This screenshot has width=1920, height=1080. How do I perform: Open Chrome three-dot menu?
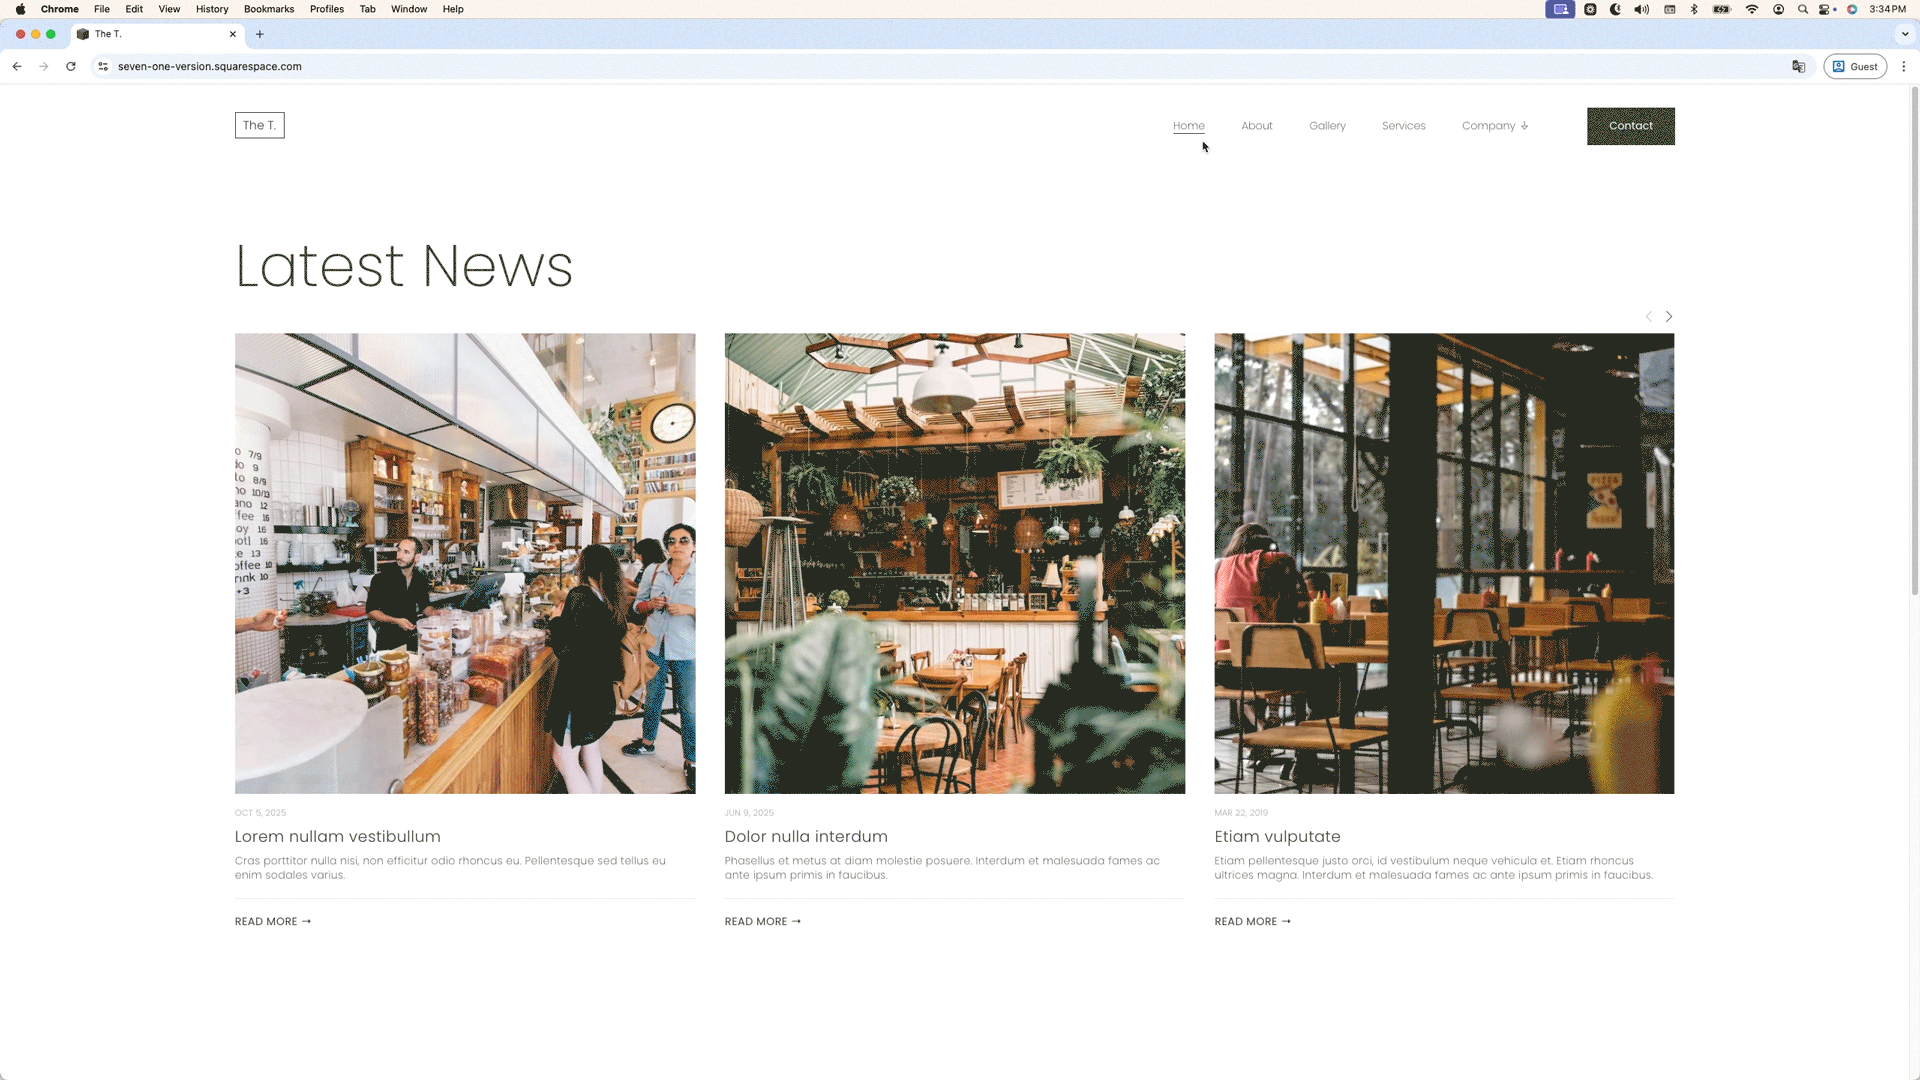pos(1903,67)
